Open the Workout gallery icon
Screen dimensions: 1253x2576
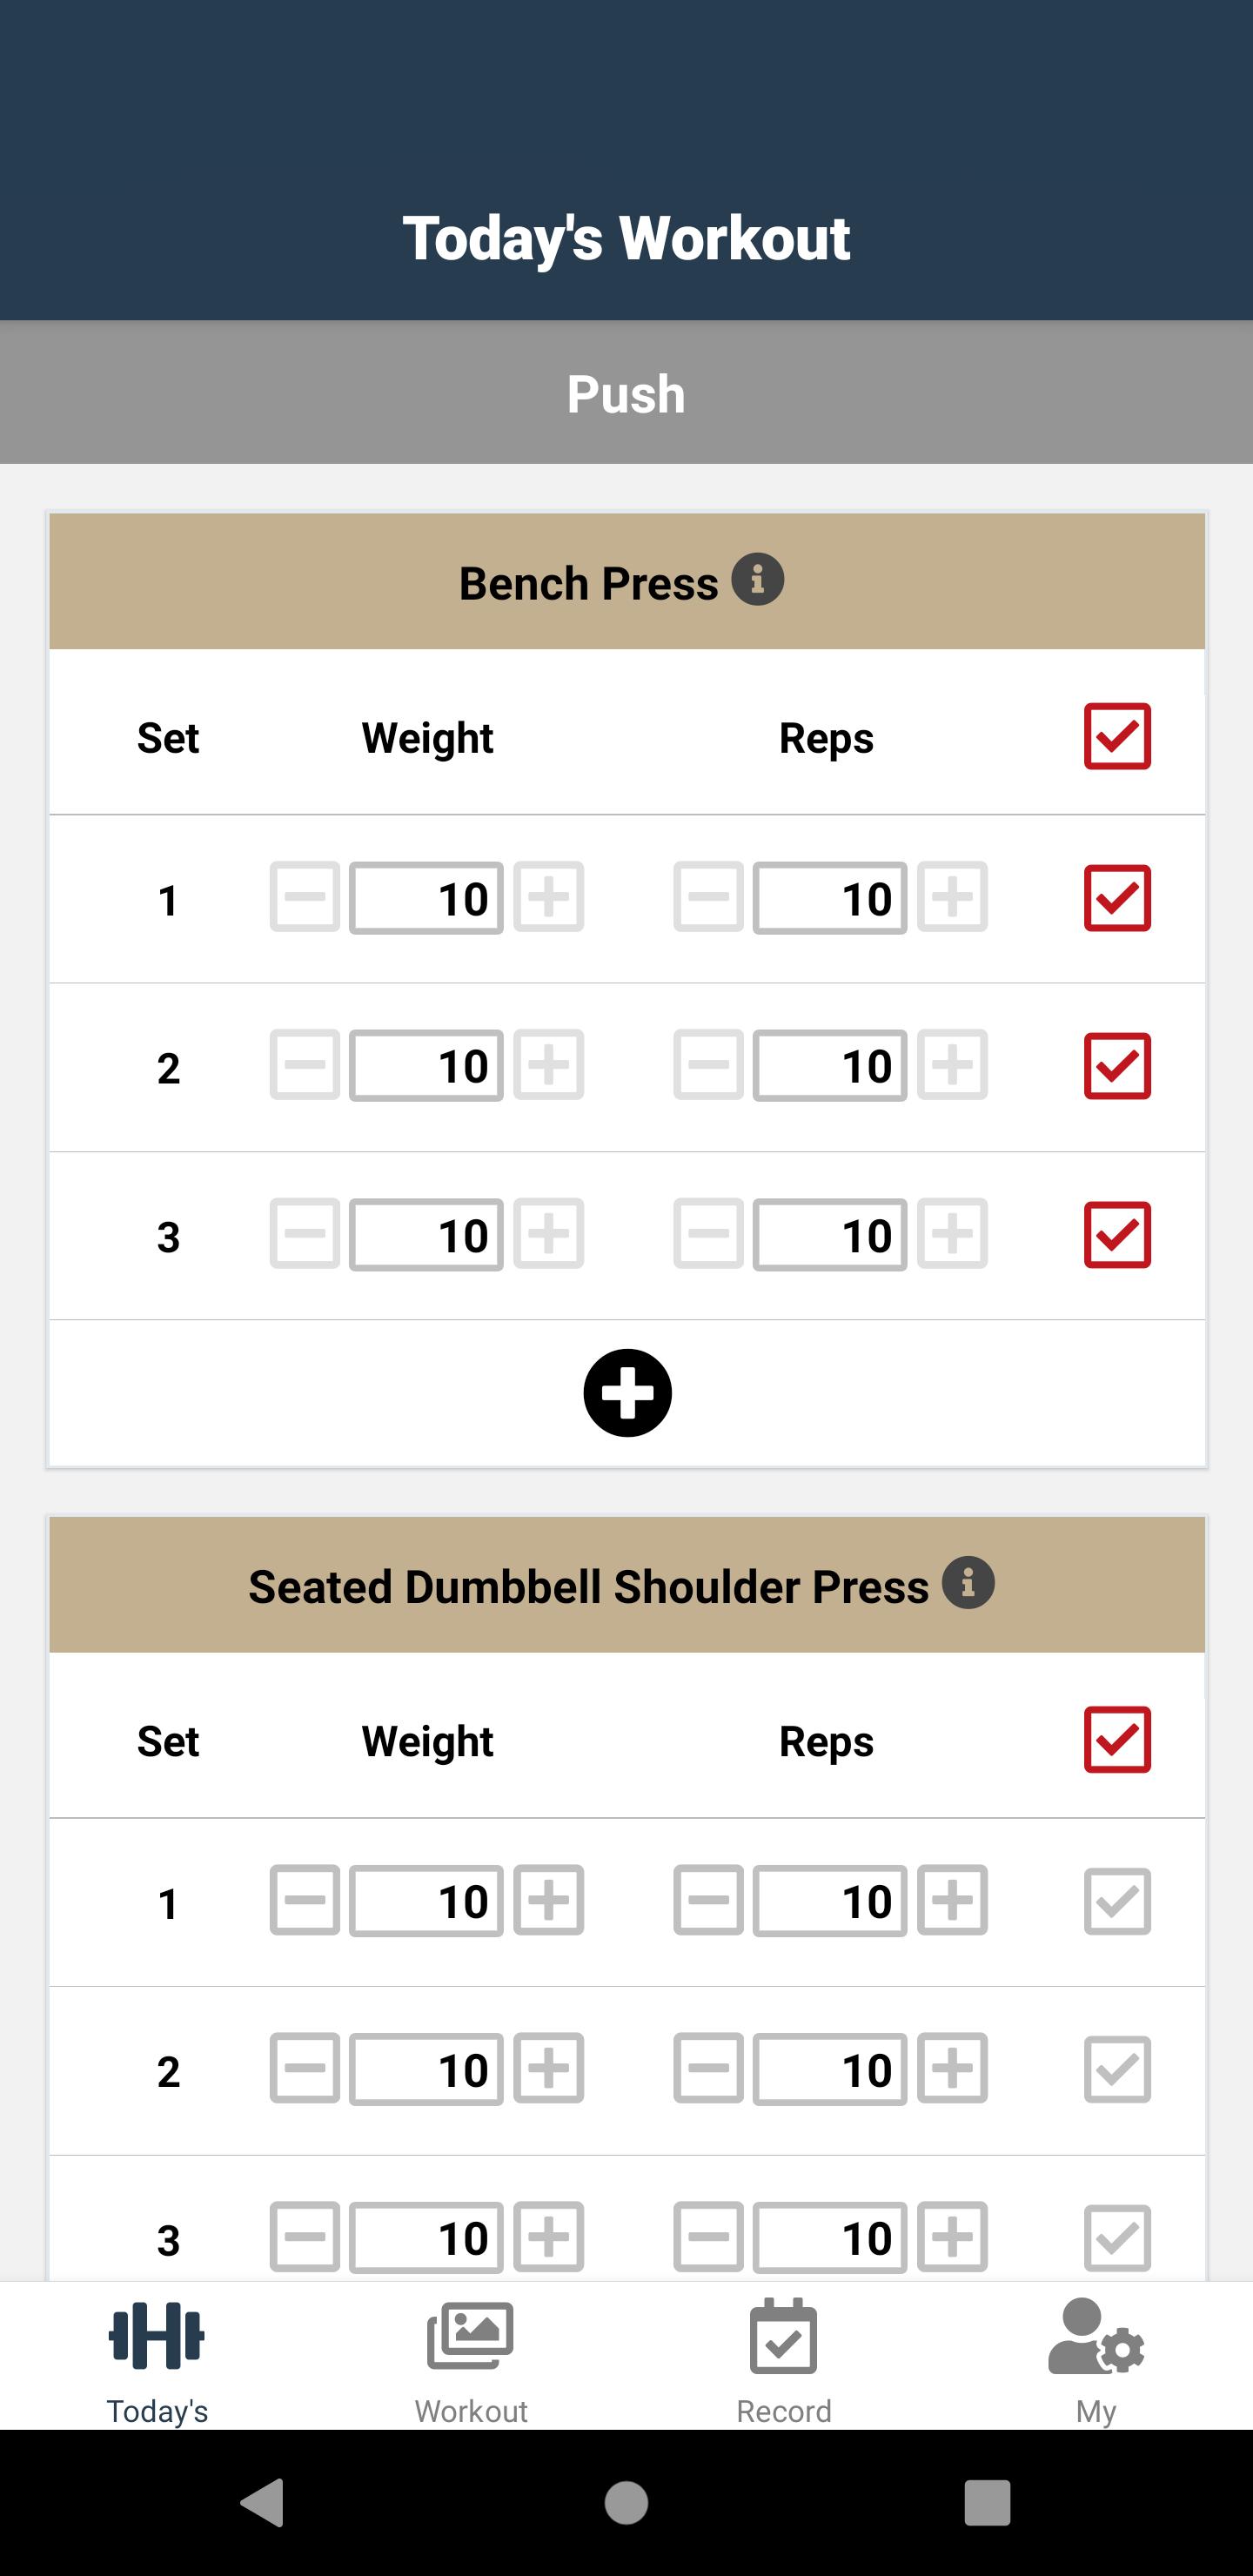[x=470, y=2336]
